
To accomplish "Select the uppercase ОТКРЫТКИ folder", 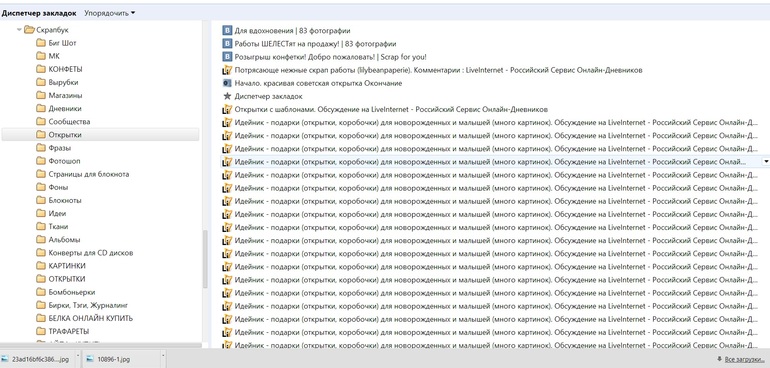I will [x=67, y=279].
